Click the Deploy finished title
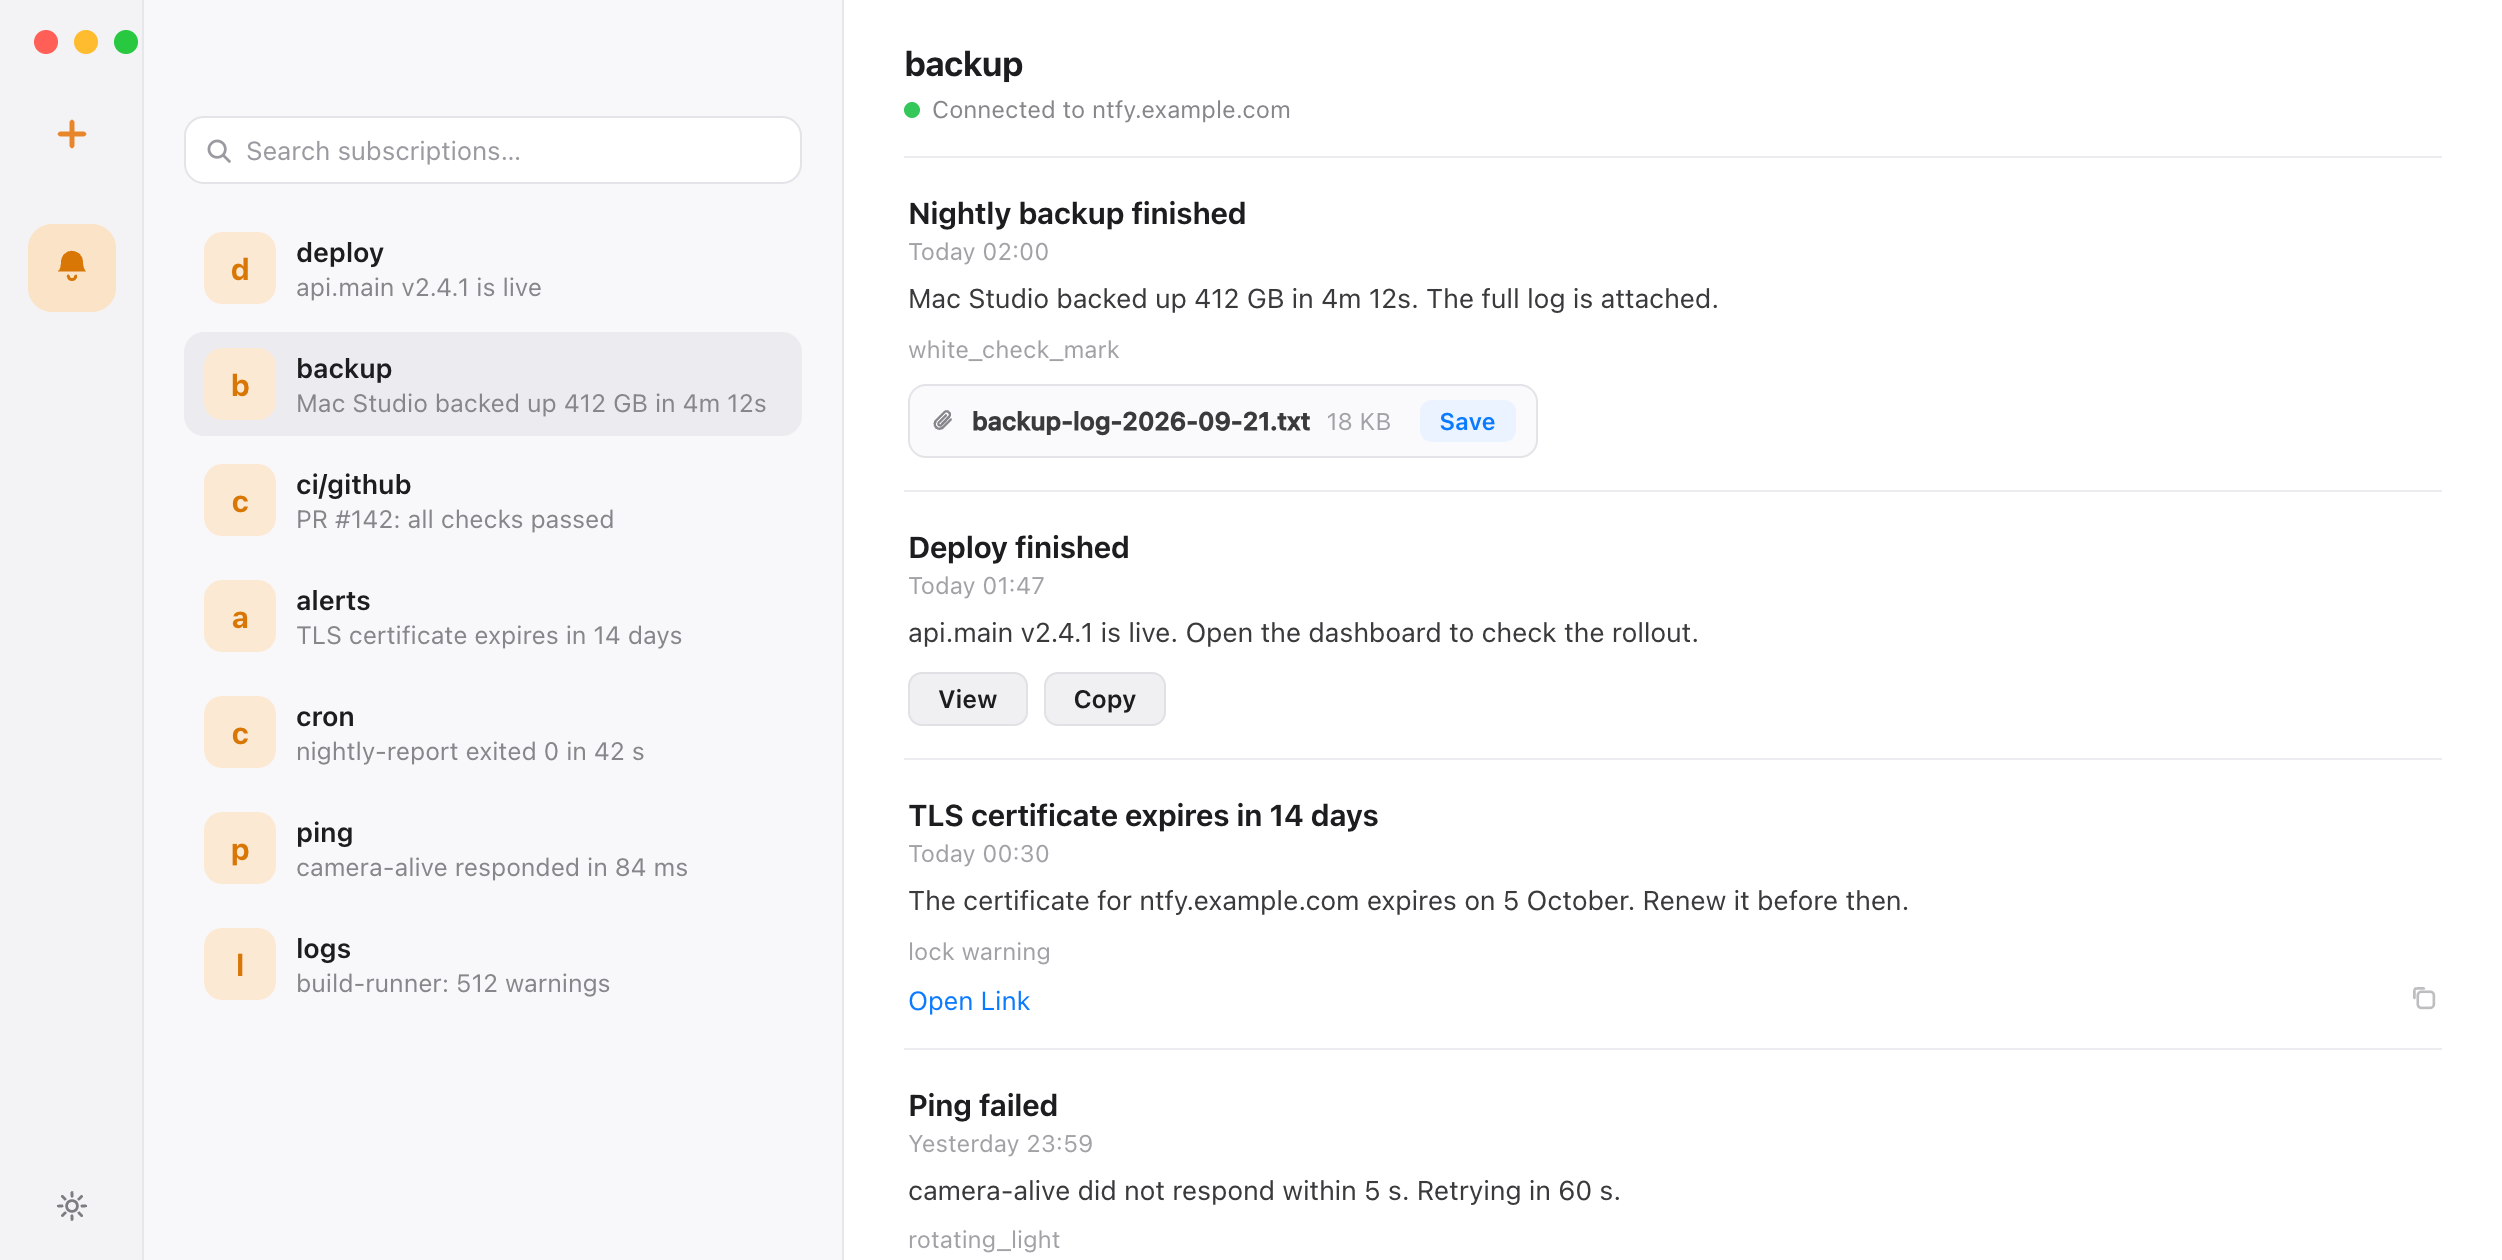Viewport: 2502px width, 1260px height. tap(1018, 547)
